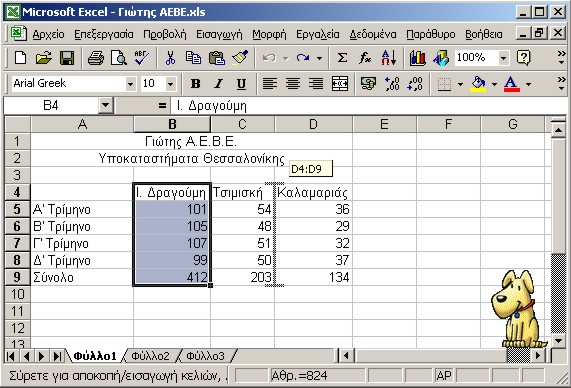Open the font size 10 dropdown

pos(170,84)
